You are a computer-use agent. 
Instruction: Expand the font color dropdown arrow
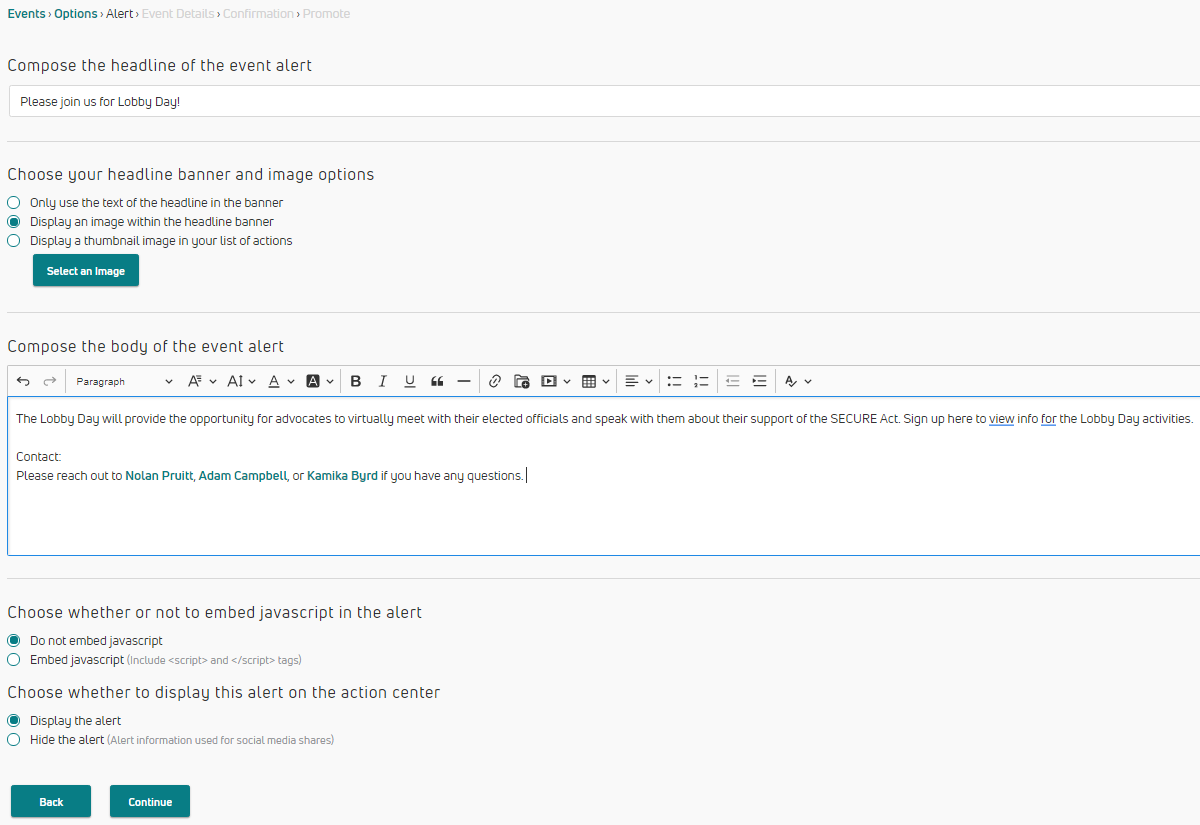[291, 381]
